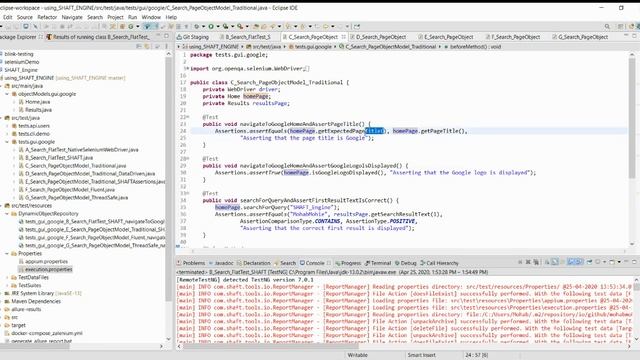Viewport: 640px width, 360px height.
Task: Close the C_Search_PageObject editor tab
Action: pos(343,37)
